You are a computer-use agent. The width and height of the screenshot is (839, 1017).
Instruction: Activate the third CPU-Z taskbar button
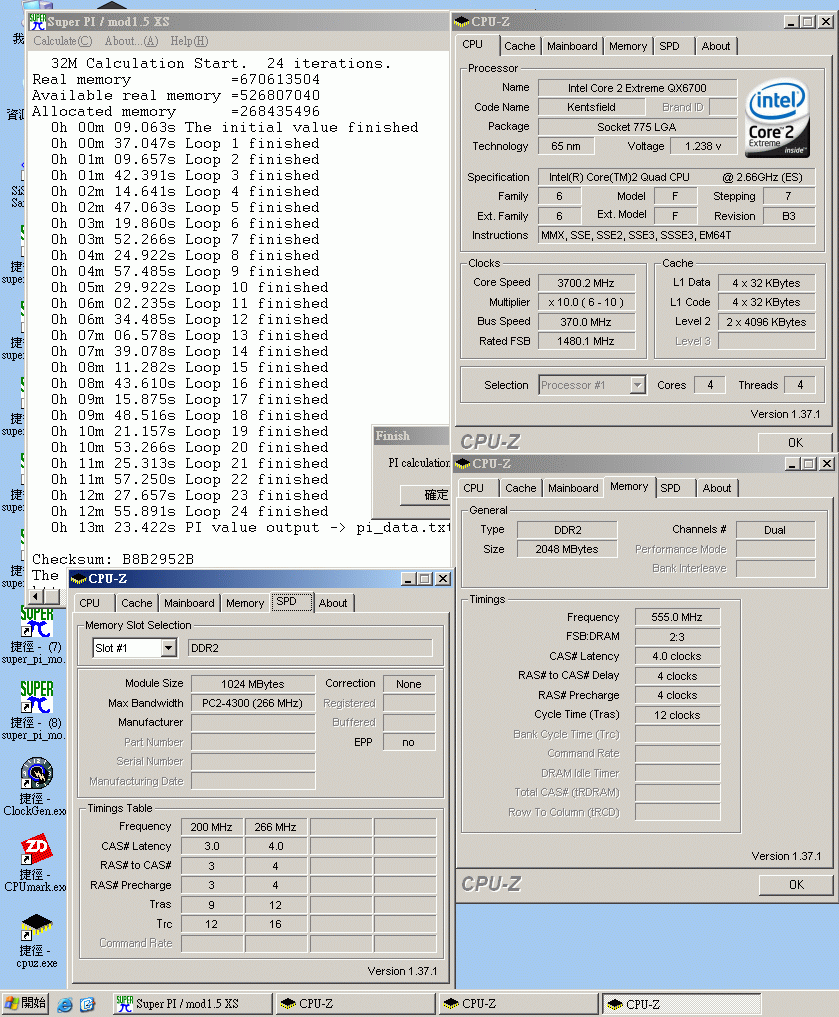tap(681, 1003)
